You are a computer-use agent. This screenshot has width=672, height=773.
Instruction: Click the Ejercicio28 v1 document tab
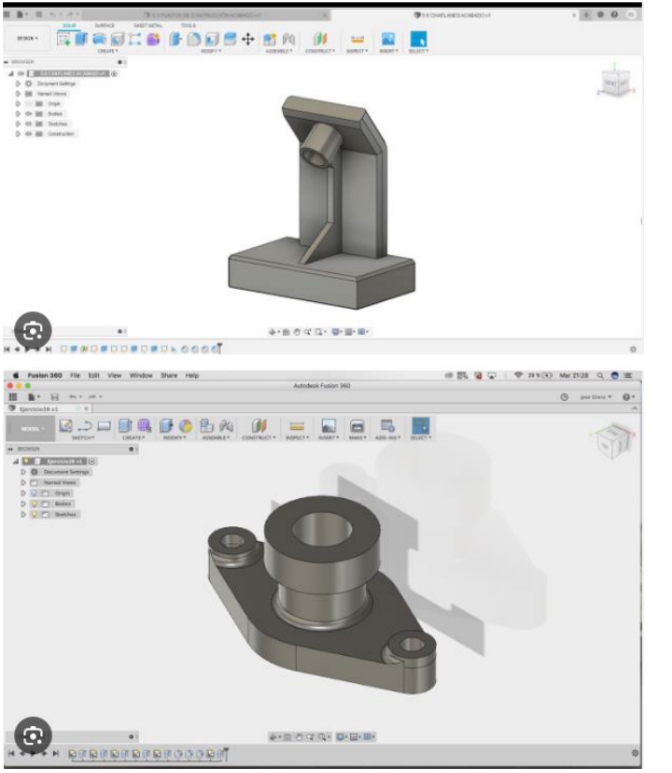point(47,408)
